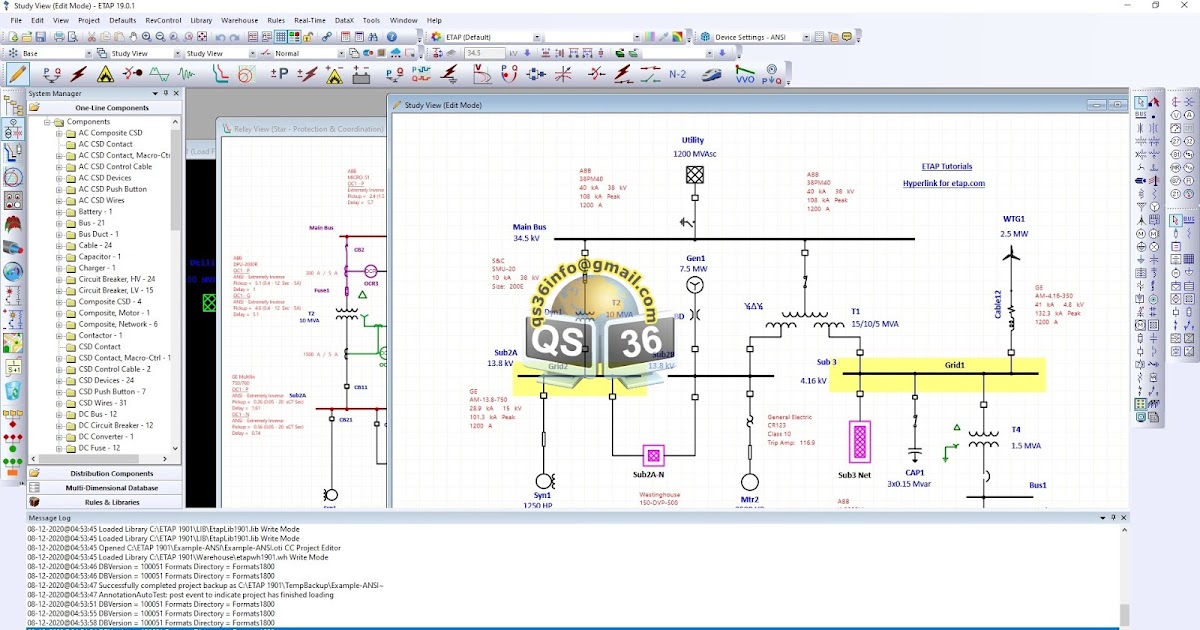The image size is (1200, 630).
Task: Open the N-2 contingency analysis mode
Action: point(677,74)
